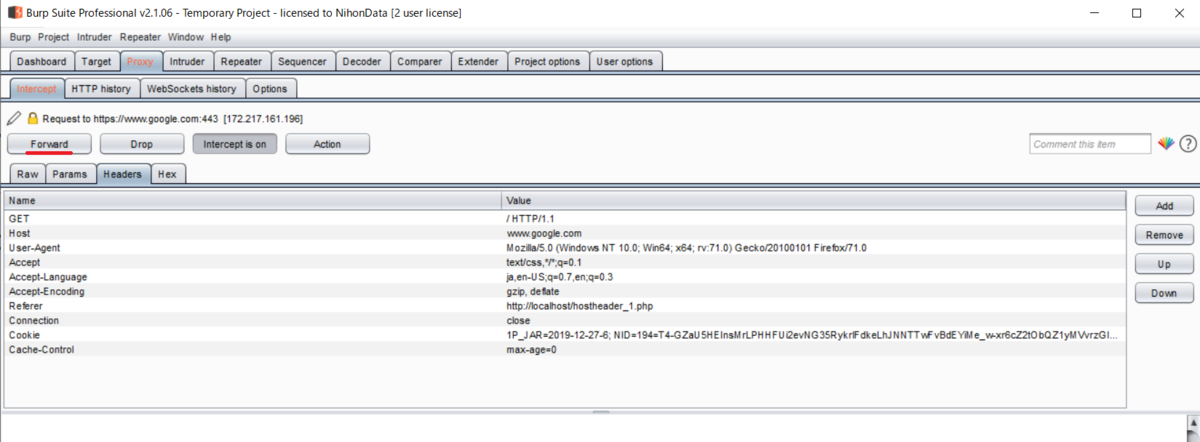Open the Decoder tab
1200x442 pixels.
tap(362, 61)
